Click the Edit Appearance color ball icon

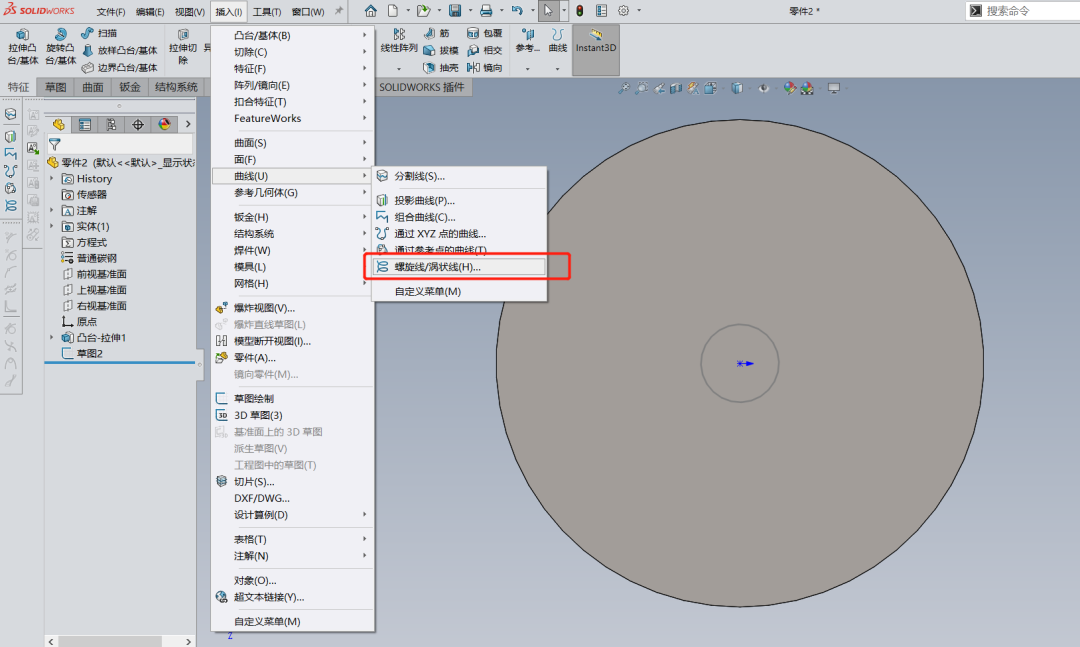tap(789, 88)
